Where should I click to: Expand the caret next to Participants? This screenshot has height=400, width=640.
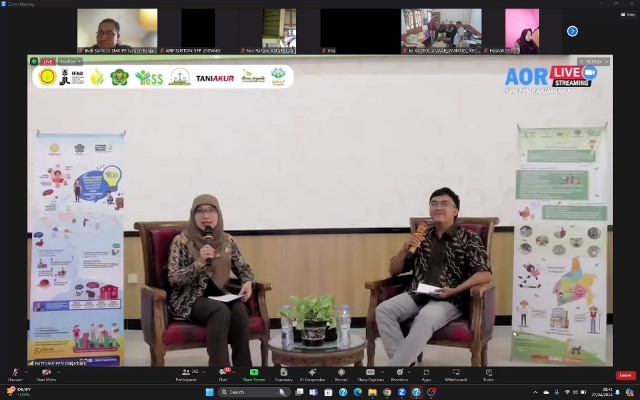pyautogui.click(x=203, y=372)
